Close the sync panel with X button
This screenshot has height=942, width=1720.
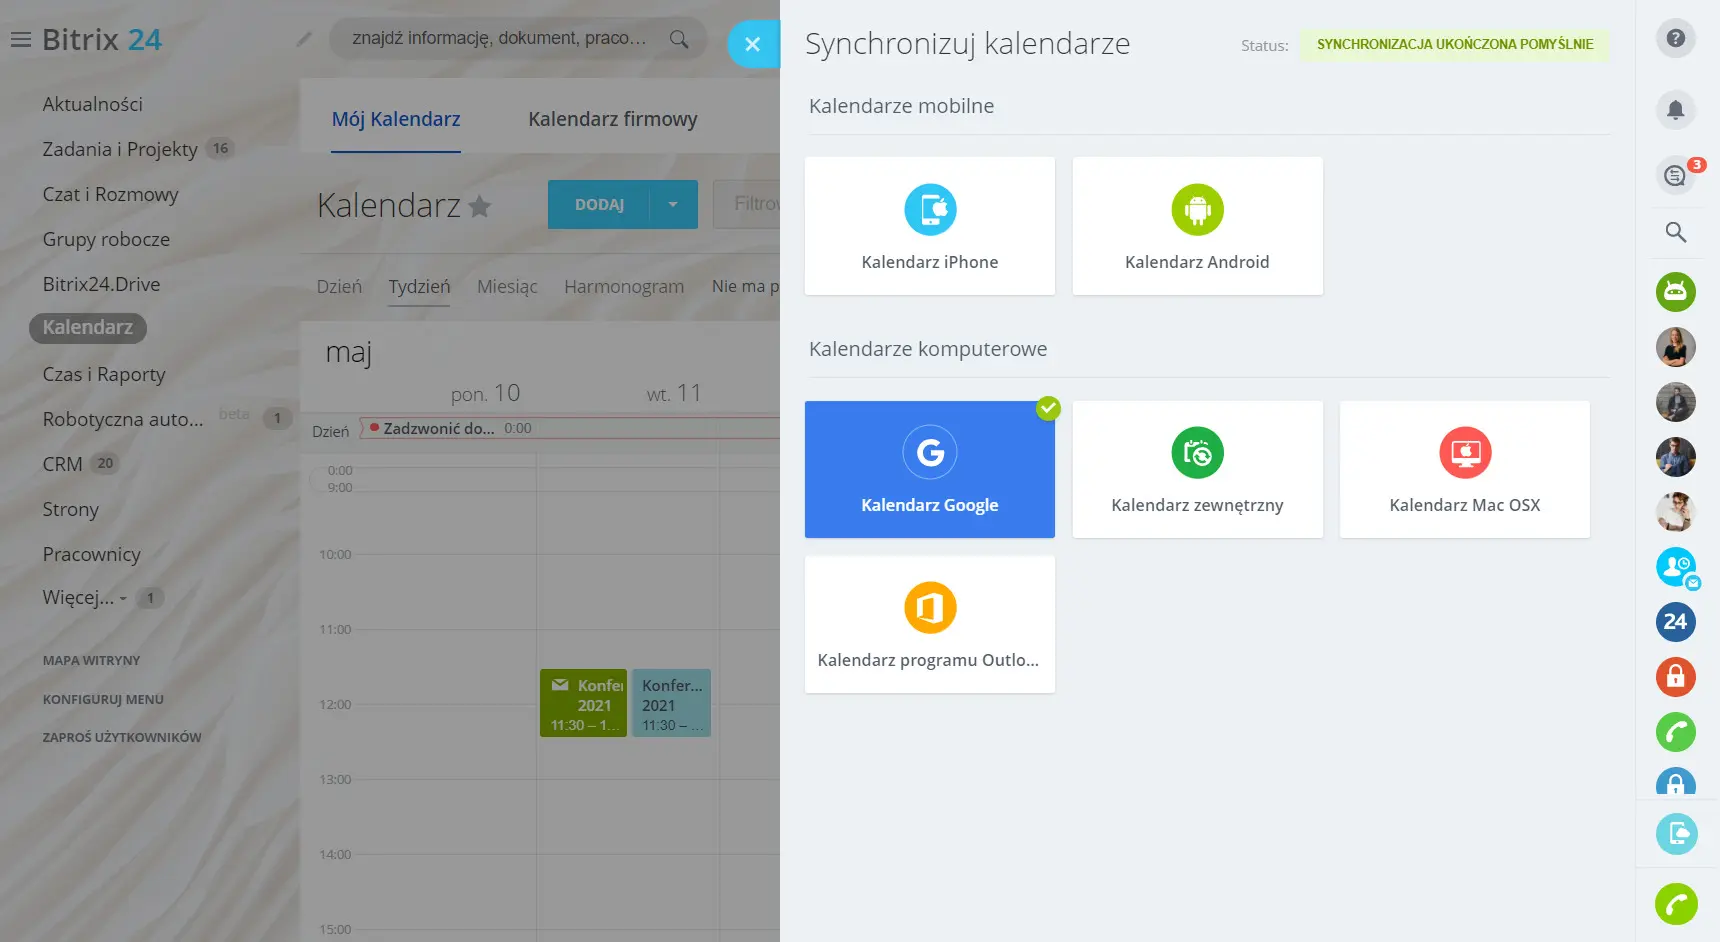pos(753,44)
